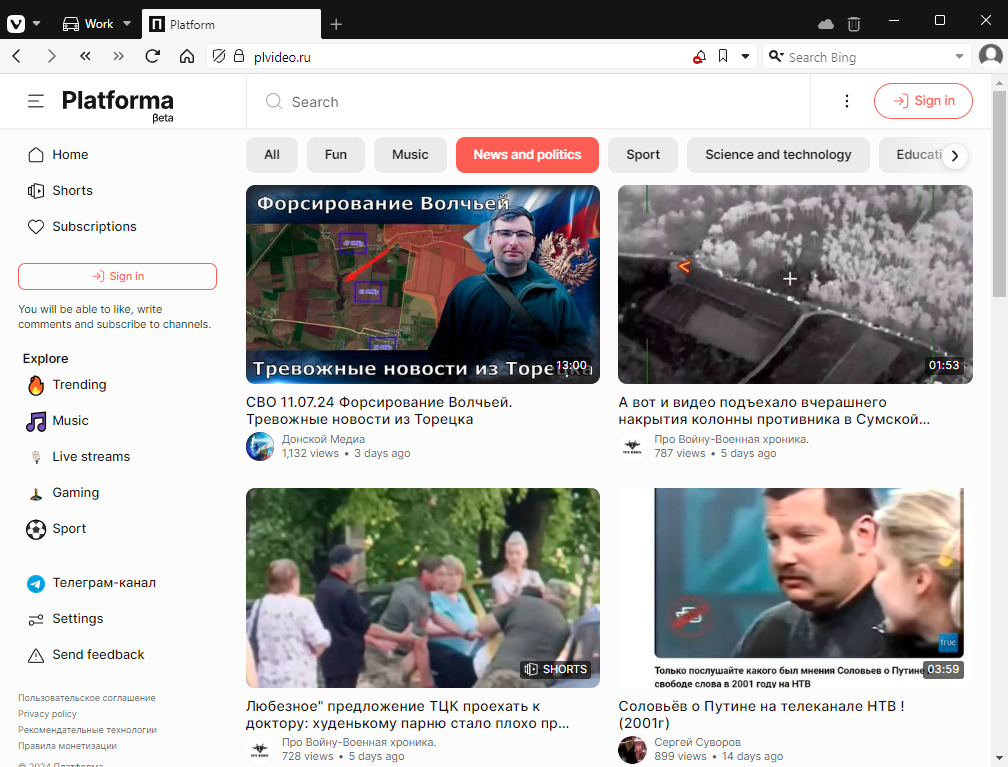Viewport: 1008px width, 767px height.
Task: Open search engine selector icon
Action: click(776, 57)
